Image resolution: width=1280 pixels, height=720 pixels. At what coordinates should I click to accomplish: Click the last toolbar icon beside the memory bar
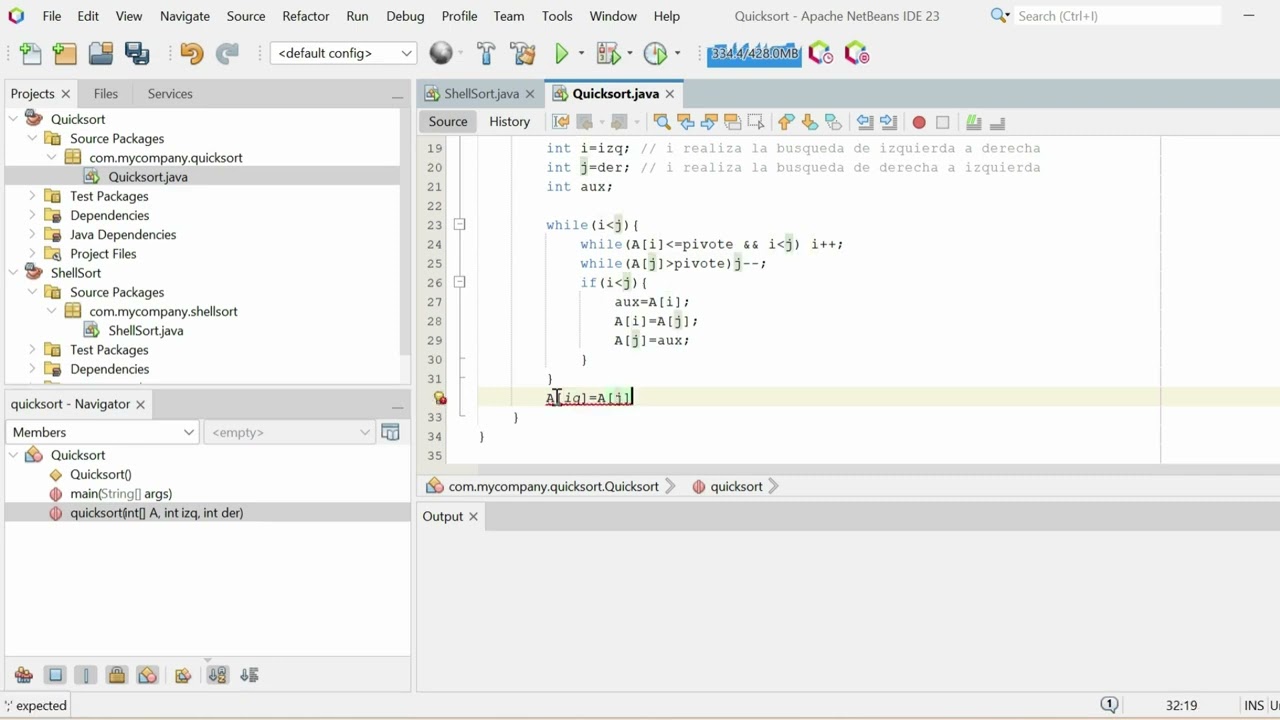click(857, 54)
